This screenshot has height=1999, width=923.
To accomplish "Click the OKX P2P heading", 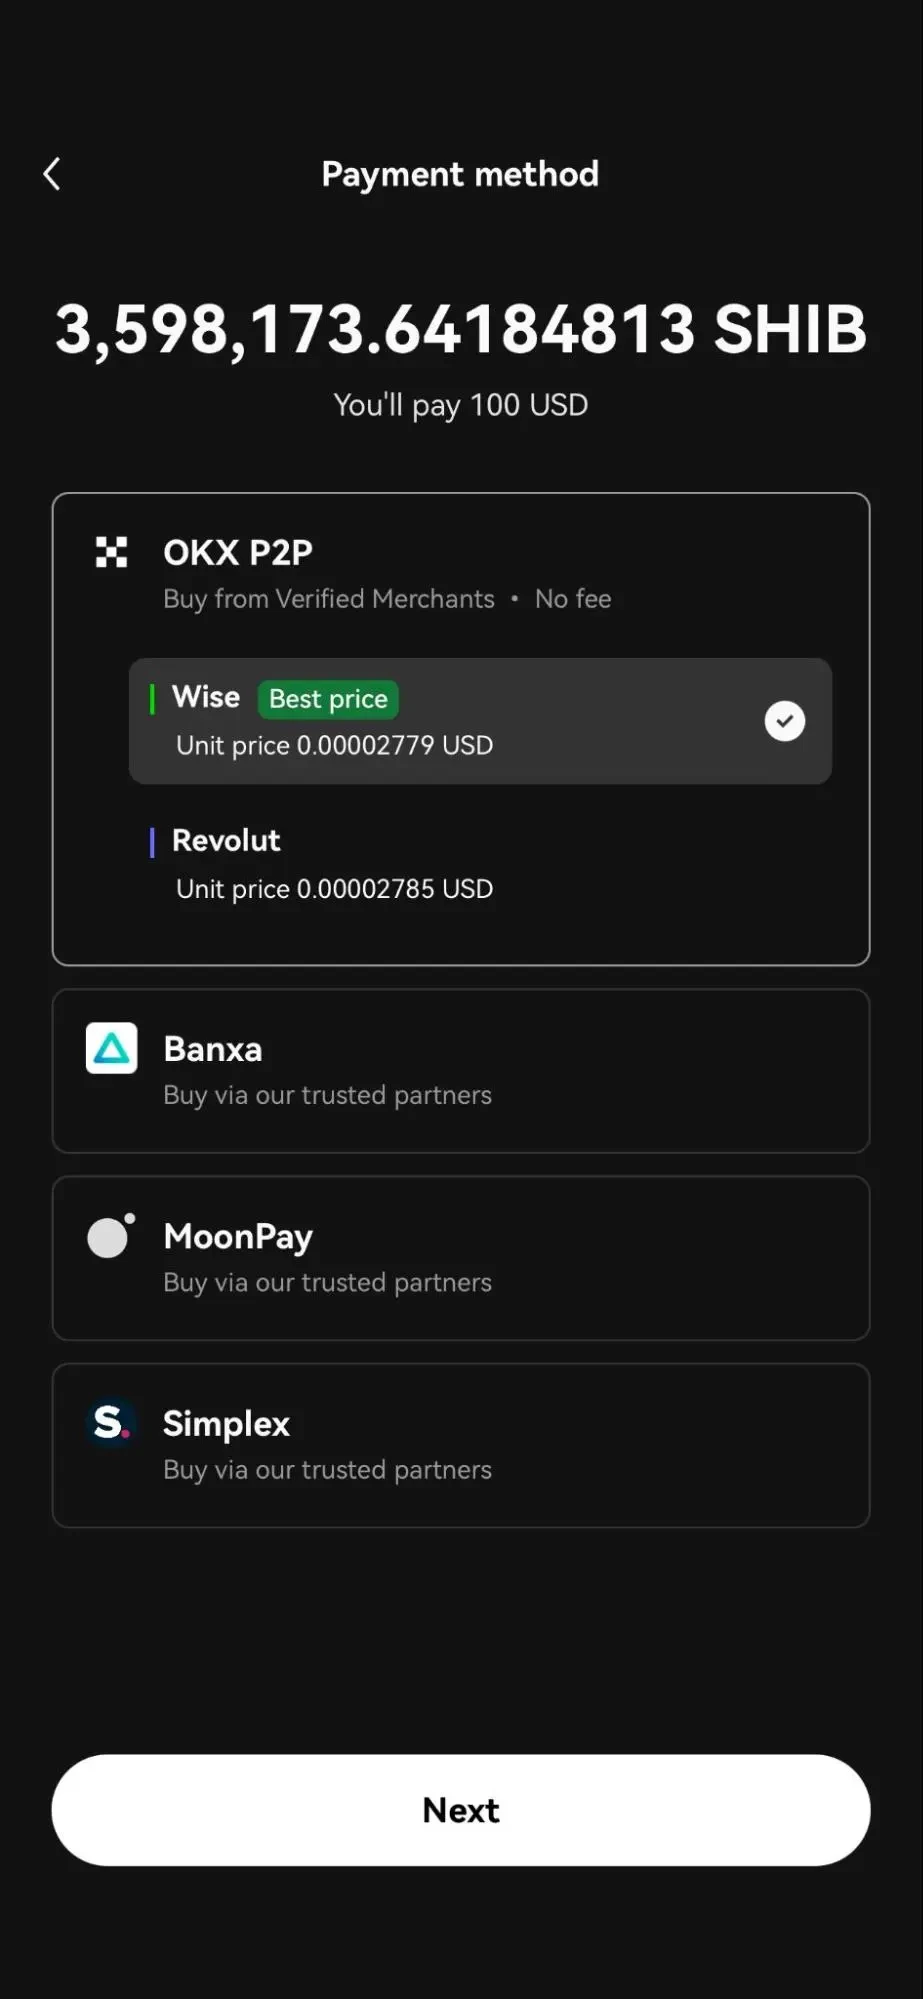I will [x=238, y=552].
